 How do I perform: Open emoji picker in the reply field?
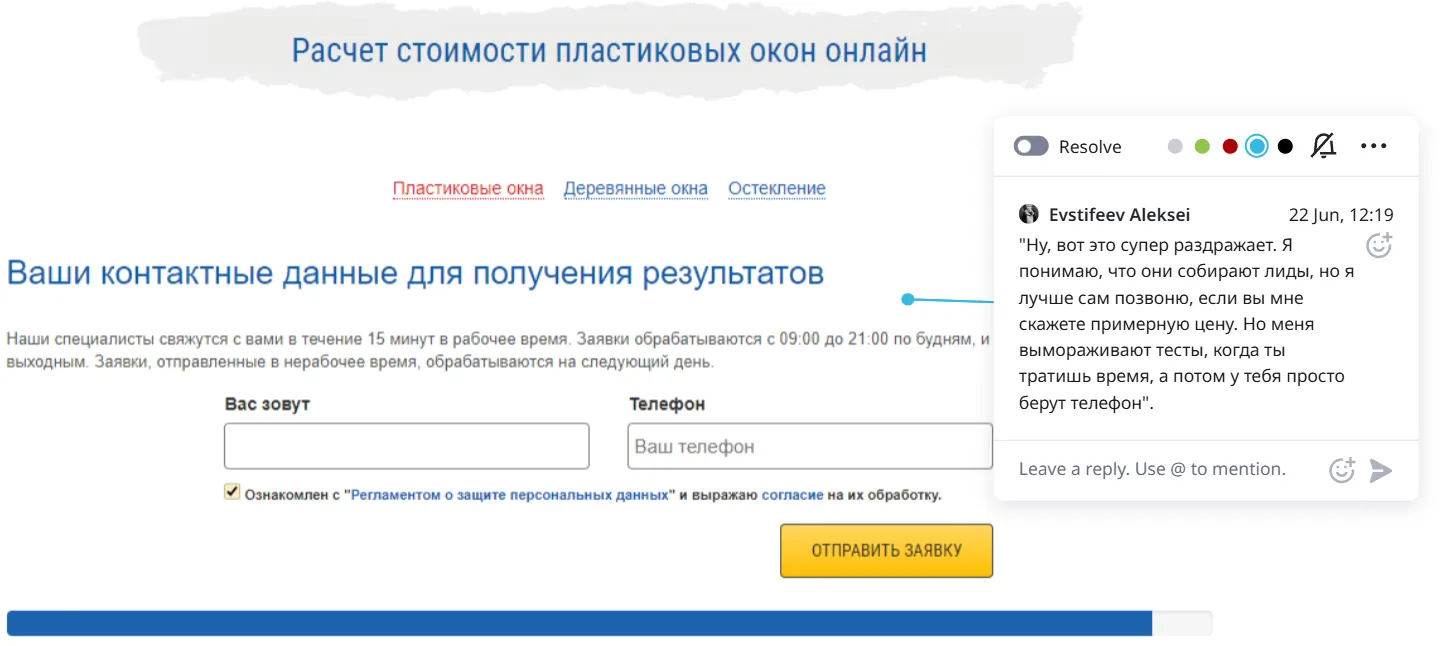(x=1341, y=470)
